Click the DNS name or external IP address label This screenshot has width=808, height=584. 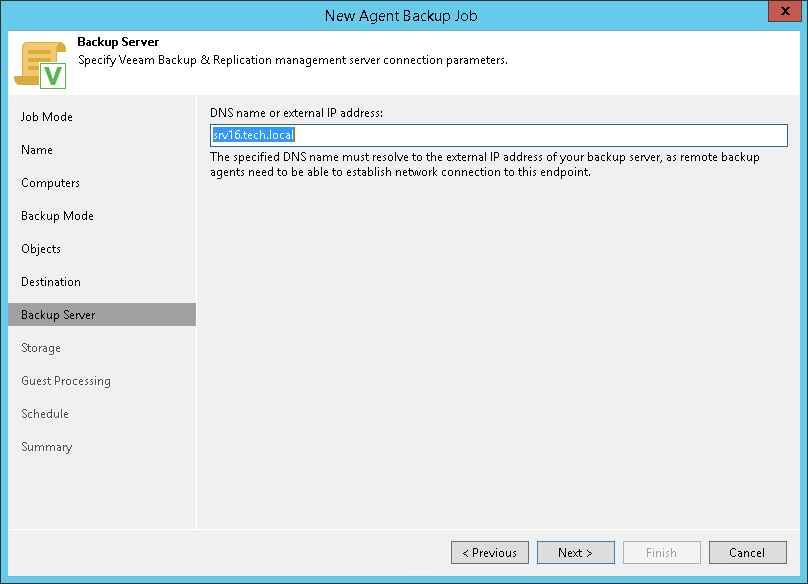point(297,112)
